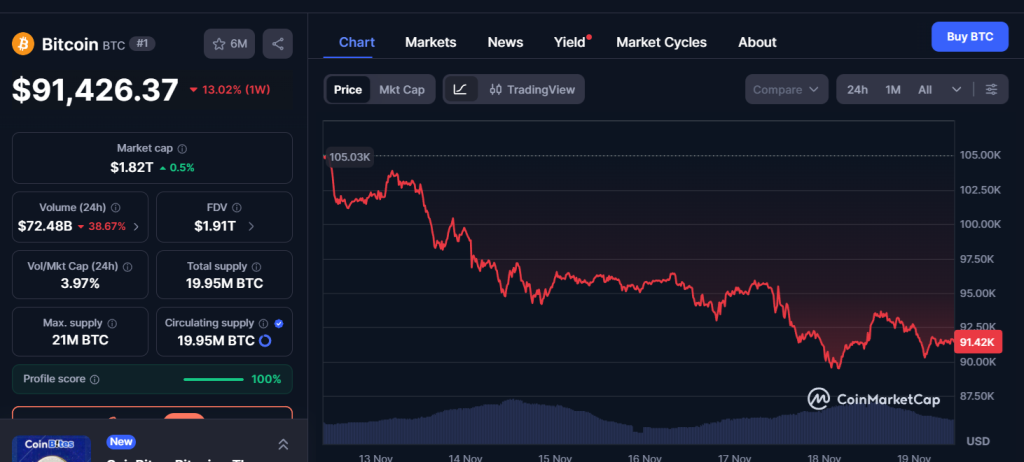The image size is (1024, 462).
Task: Click the 105.03K starting price label
Action: pyautogui.click(x=349, y=157)
